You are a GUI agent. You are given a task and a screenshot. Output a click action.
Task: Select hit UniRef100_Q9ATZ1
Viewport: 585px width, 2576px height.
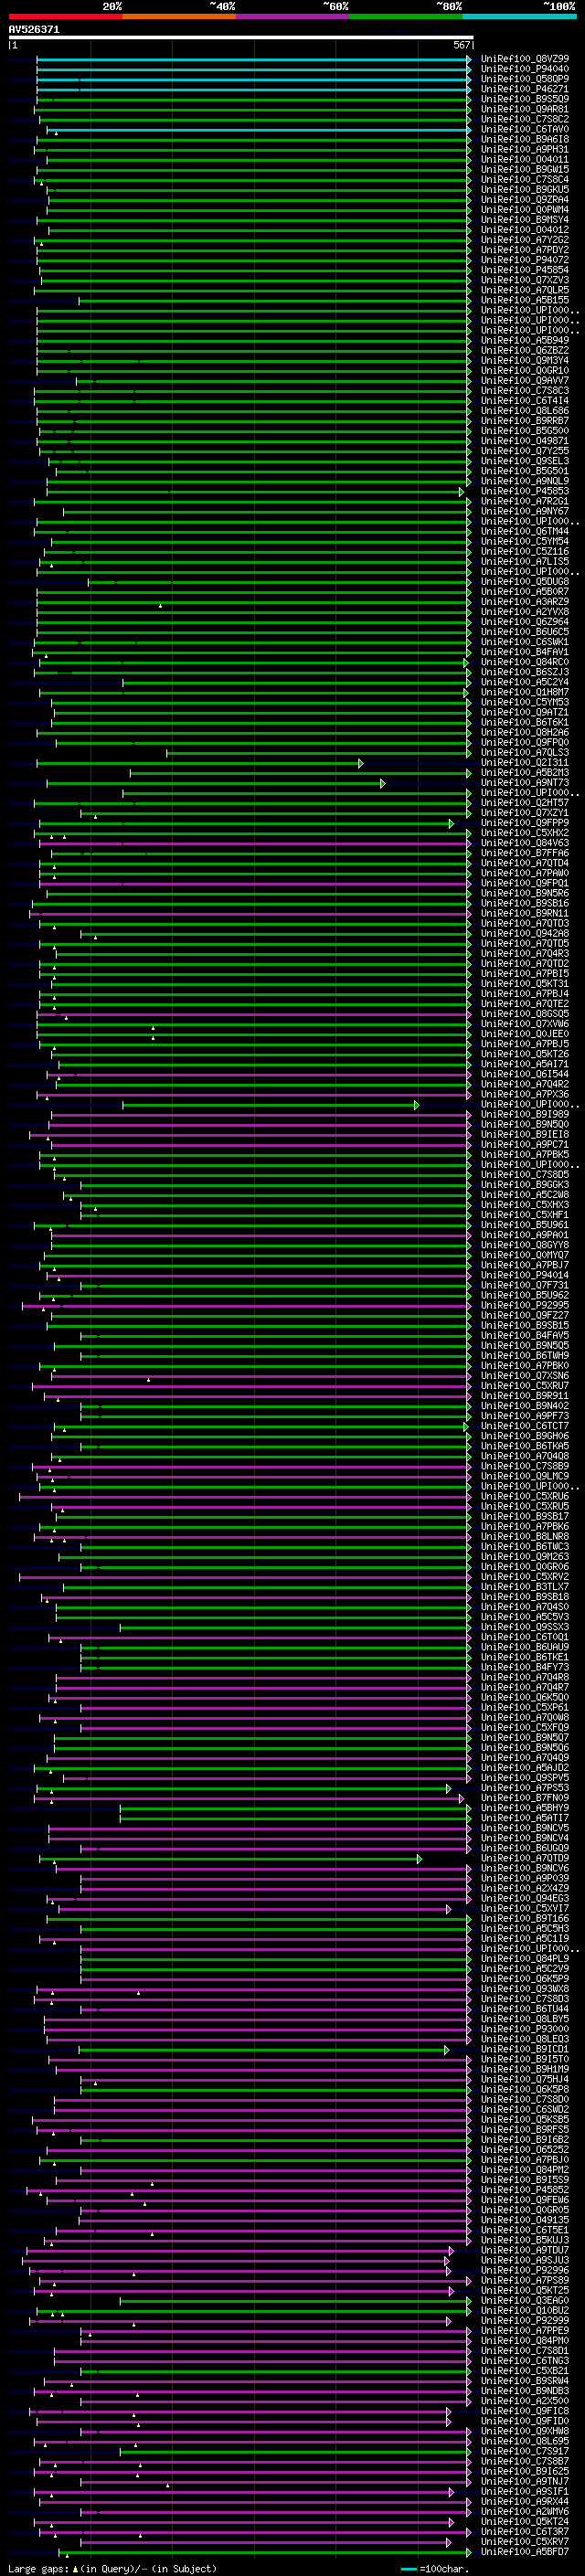[x=525, y=712]
